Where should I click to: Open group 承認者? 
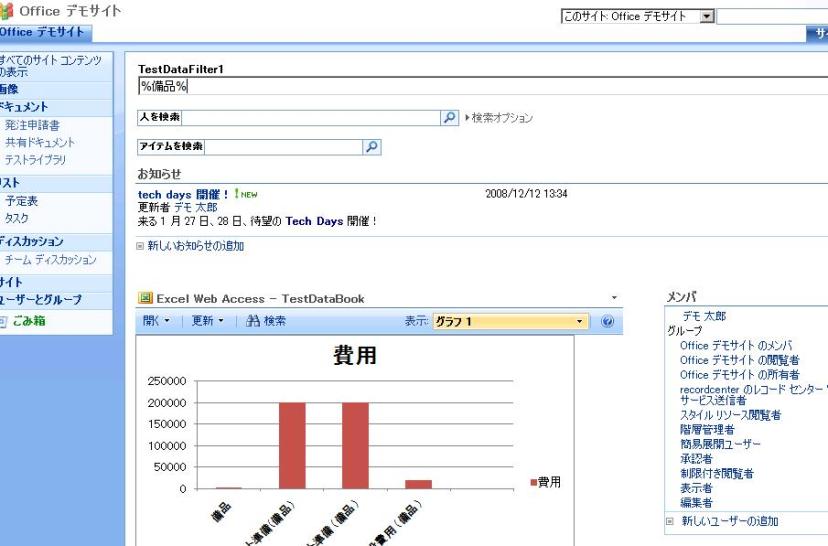(x=696, y=459)
